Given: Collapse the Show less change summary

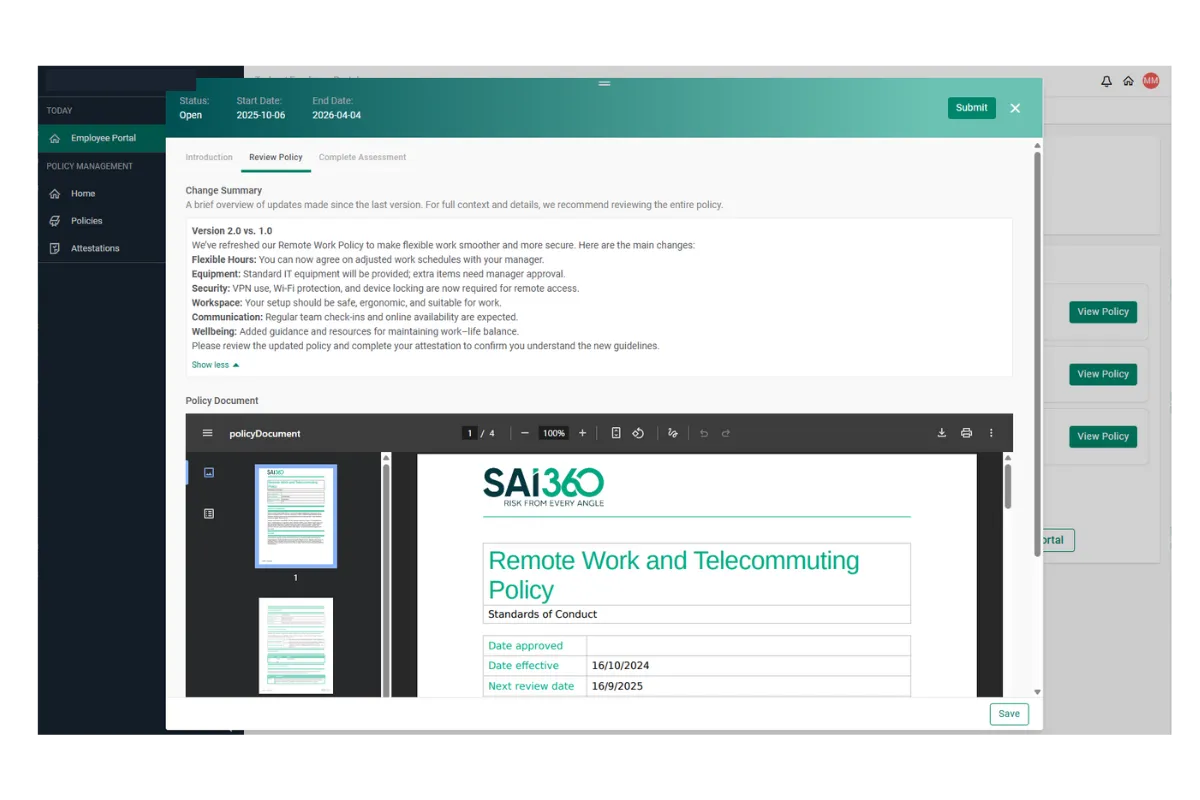Looking at the screenshot, I should tap(214, 364).
